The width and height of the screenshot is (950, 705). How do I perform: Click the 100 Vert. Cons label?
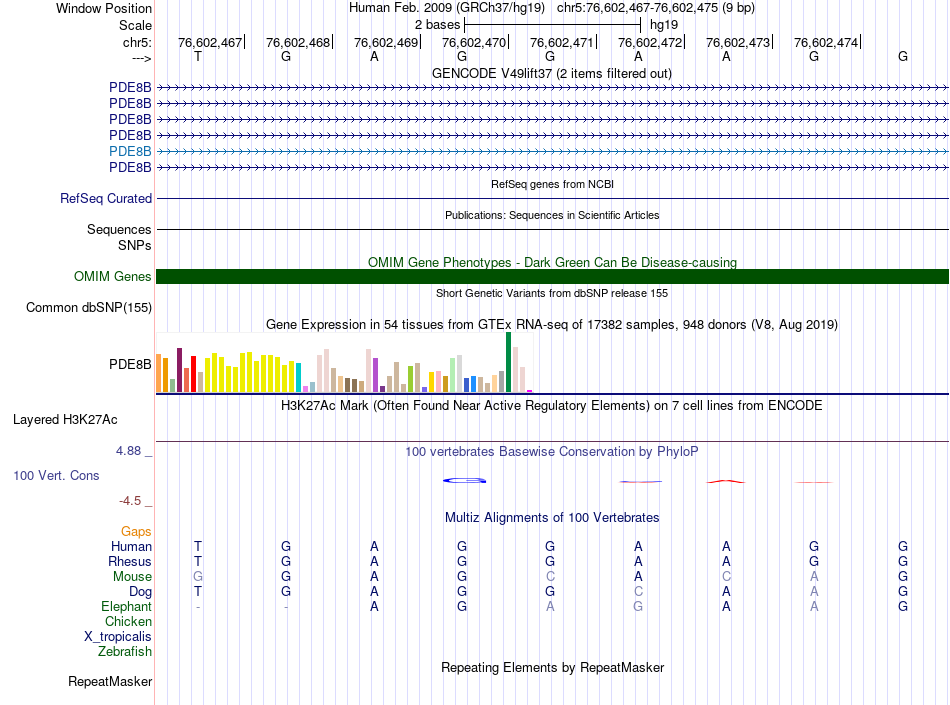point(56,476)
